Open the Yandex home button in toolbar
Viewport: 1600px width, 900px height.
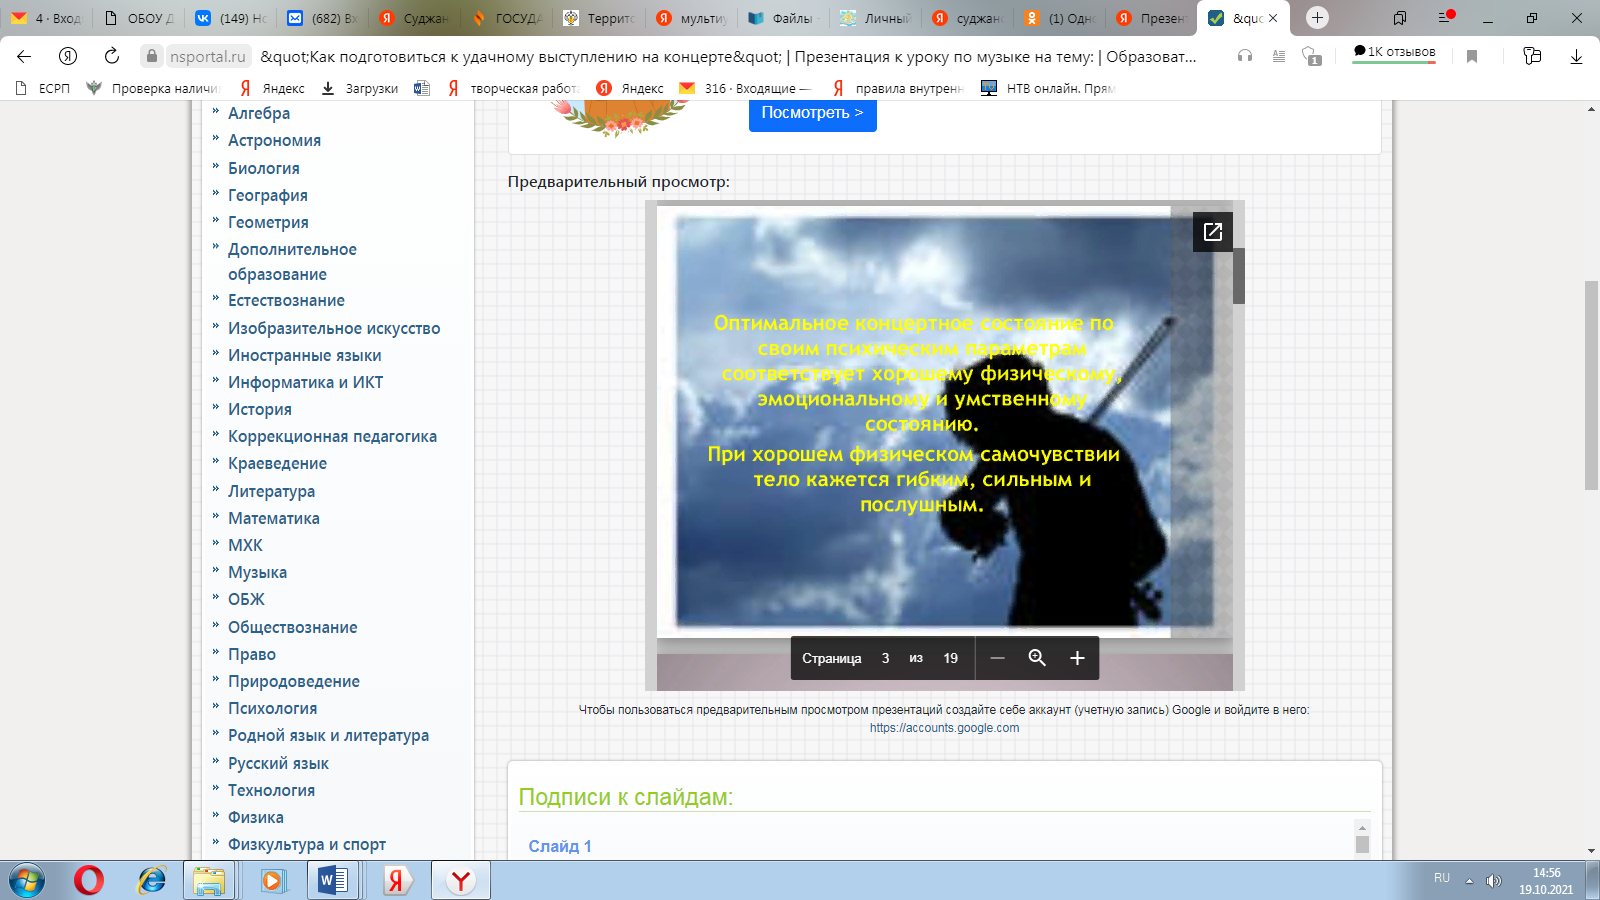point(68,56)
